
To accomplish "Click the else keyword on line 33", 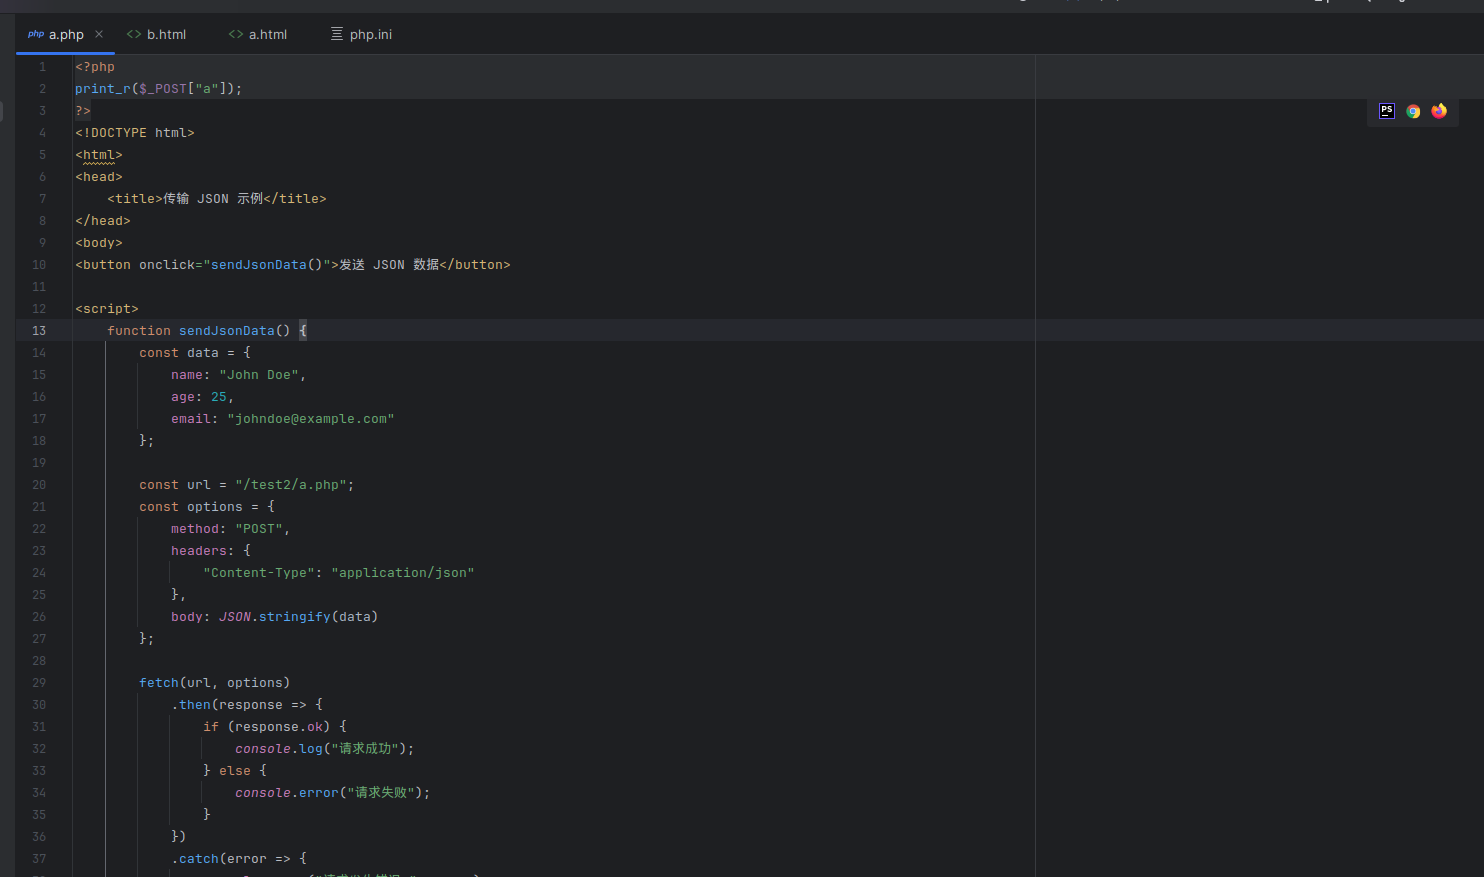I will pyautogui.click(x=235, y=771).
